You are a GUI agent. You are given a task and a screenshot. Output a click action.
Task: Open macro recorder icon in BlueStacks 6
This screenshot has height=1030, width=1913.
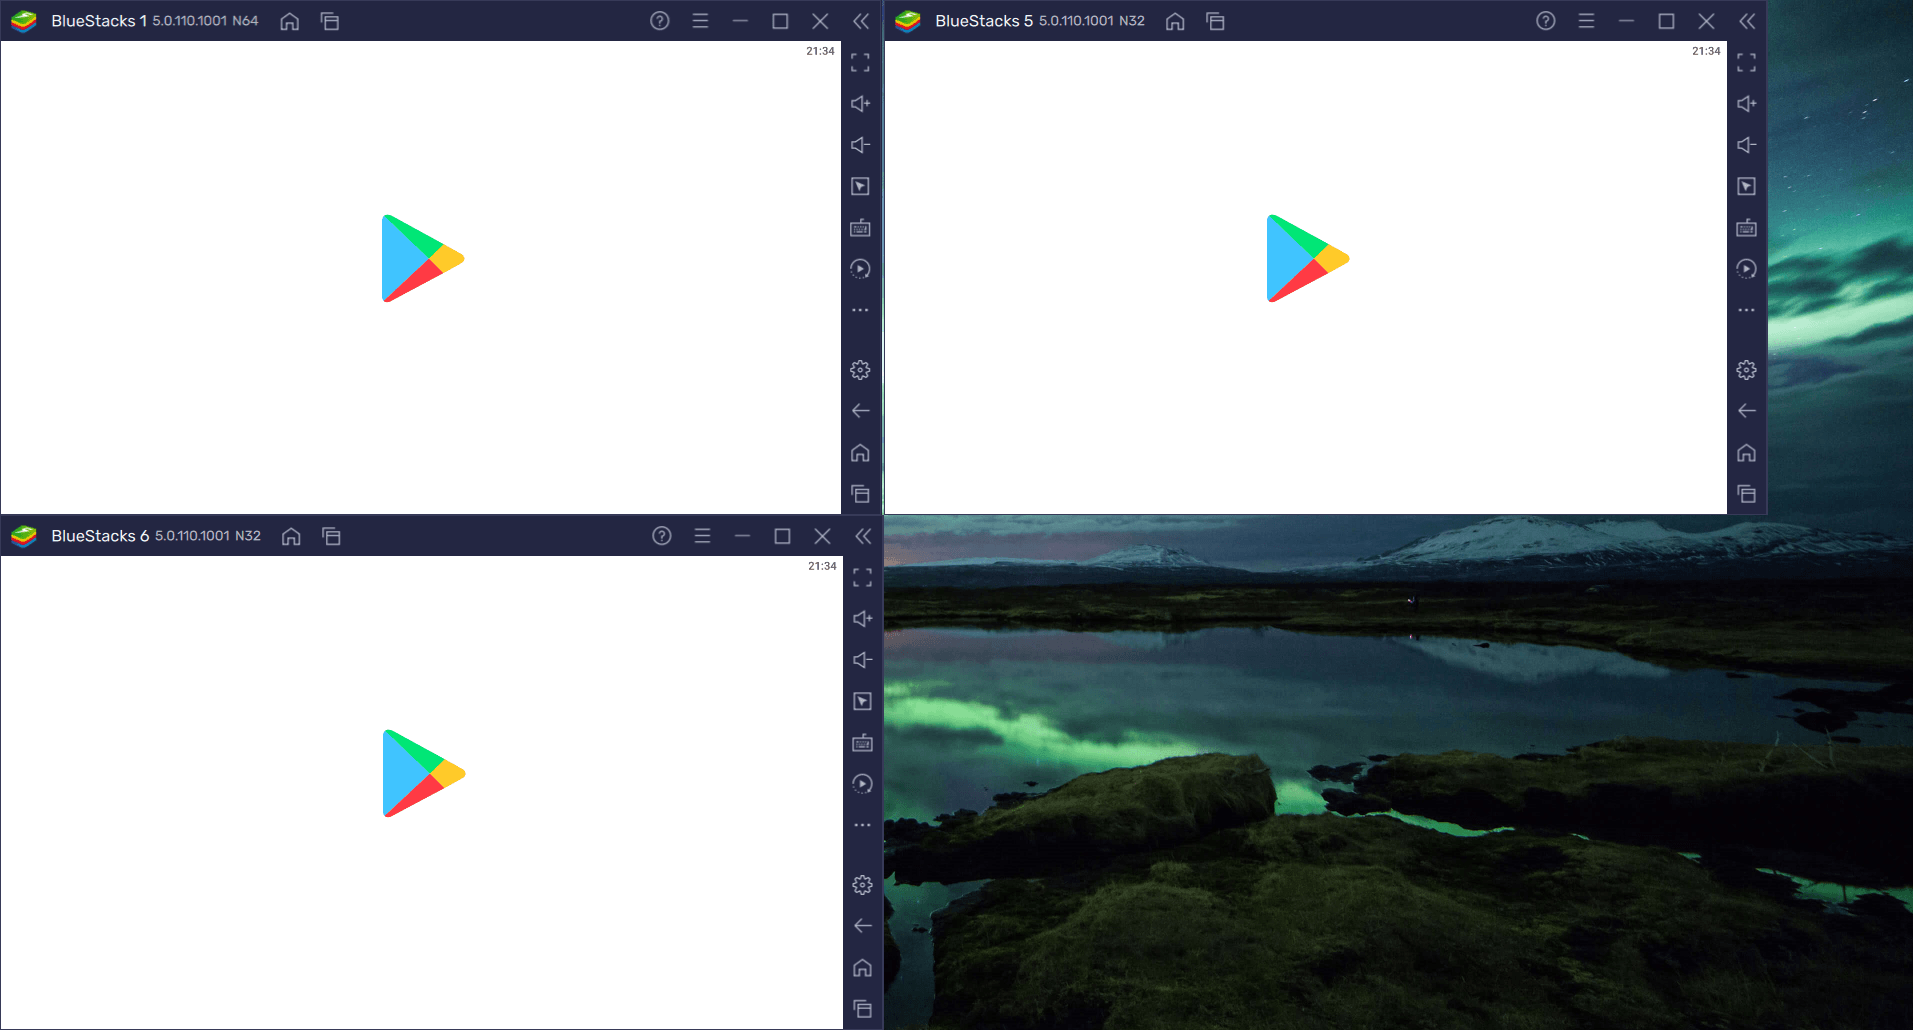tap(862, 784)
